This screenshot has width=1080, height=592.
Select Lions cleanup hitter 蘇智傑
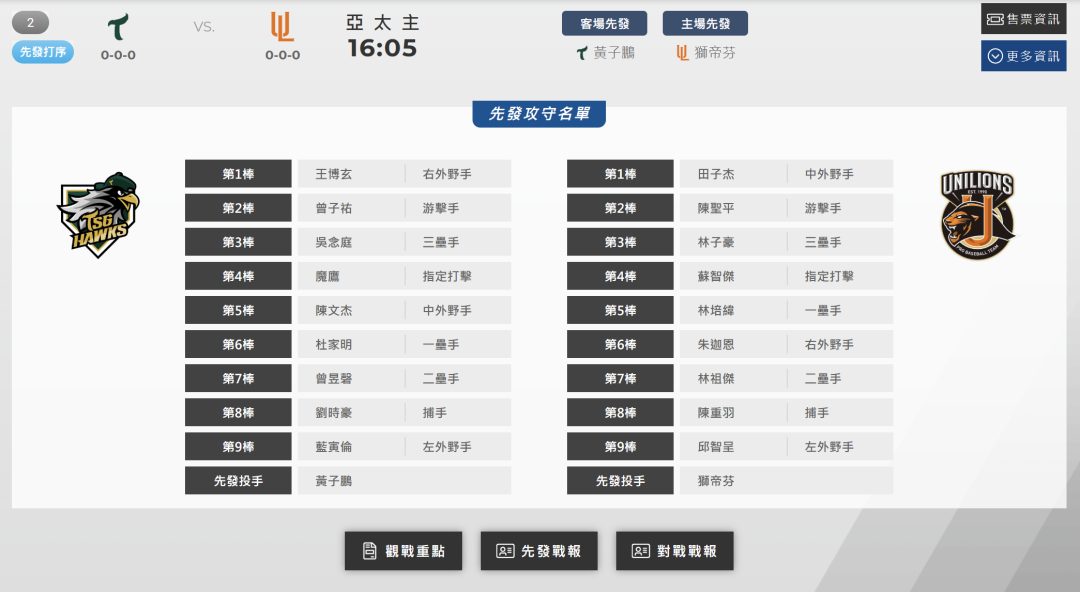[716, 276]
